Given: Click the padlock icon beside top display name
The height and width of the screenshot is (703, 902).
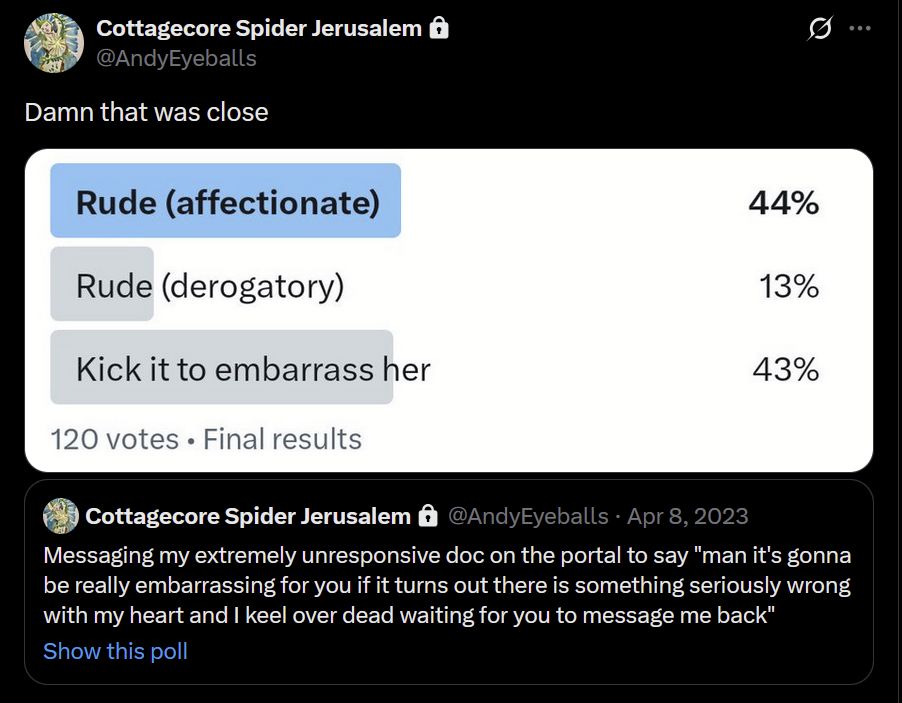Looking at the screenshot, I should coord(439,28).
